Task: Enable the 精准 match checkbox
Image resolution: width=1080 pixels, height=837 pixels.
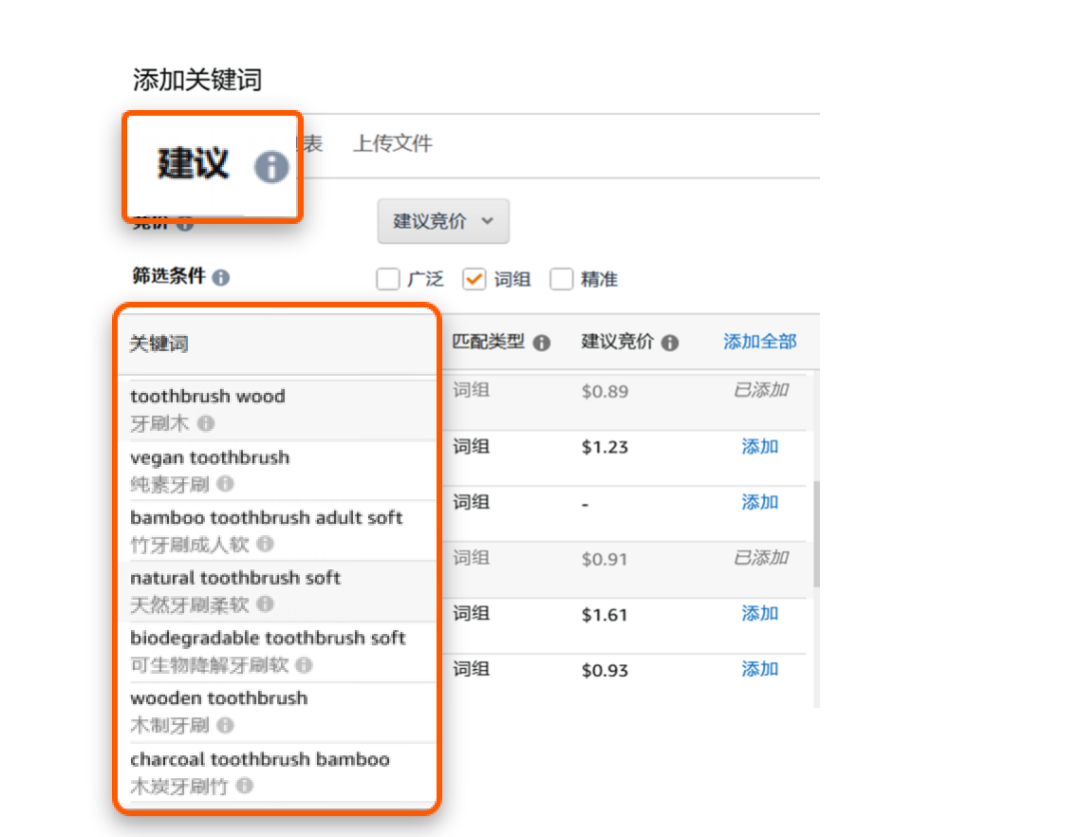Action: [x=561, y=279]
